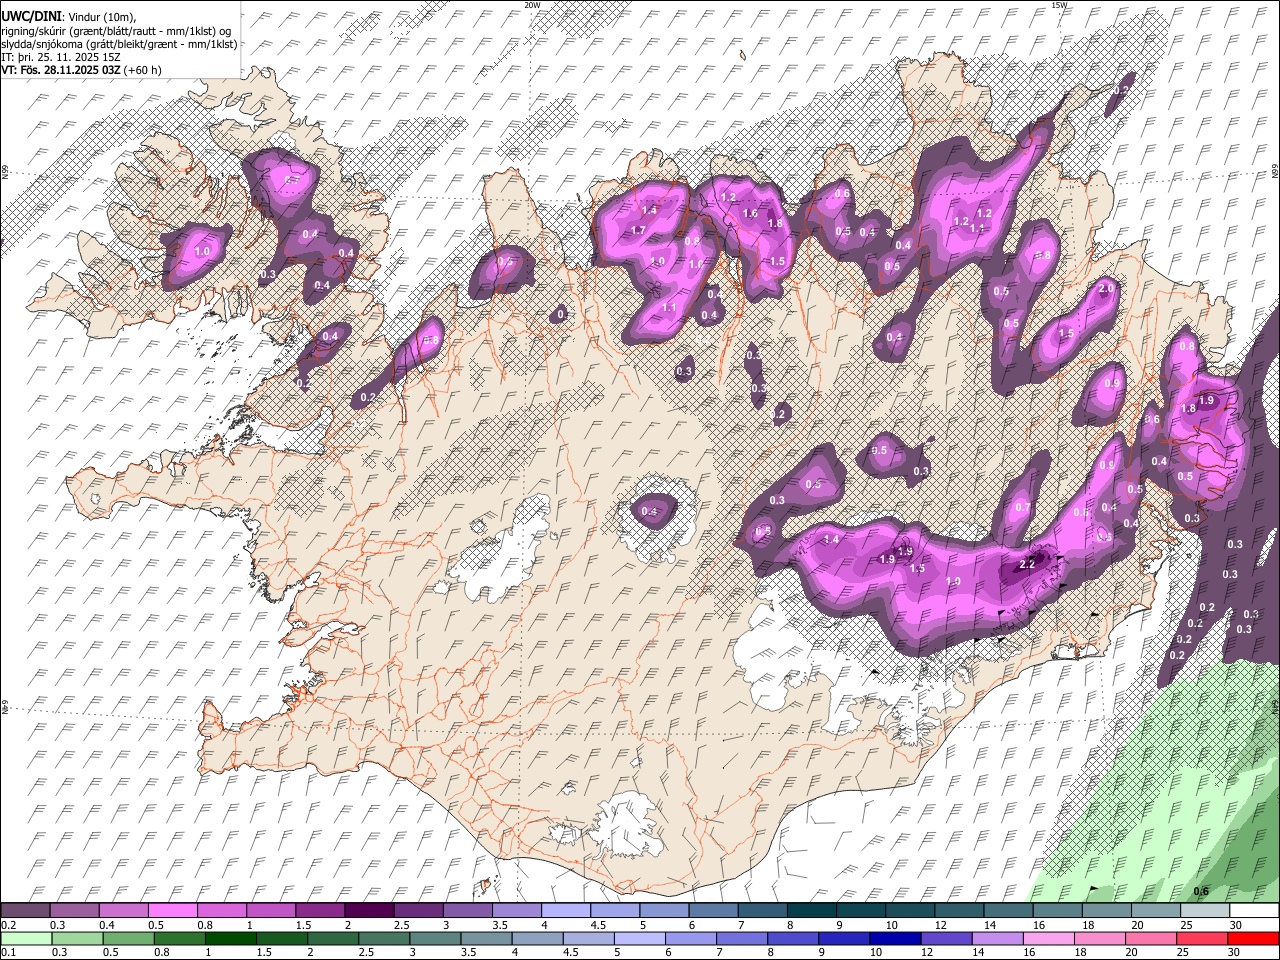Click the "30" label in the upper legend row

click(x=1236, y=925)
